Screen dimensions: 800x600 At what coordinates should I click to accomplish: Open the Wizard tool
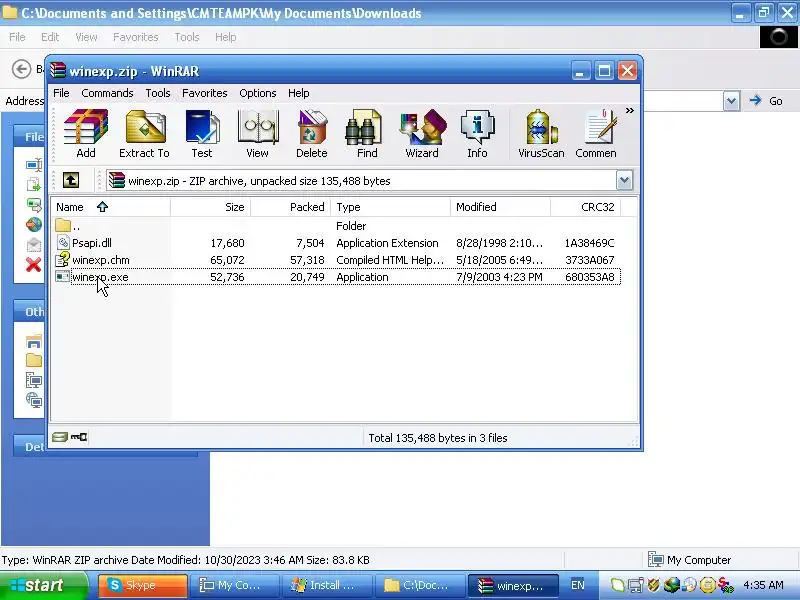pyautogui.click(x=422, y=134)
